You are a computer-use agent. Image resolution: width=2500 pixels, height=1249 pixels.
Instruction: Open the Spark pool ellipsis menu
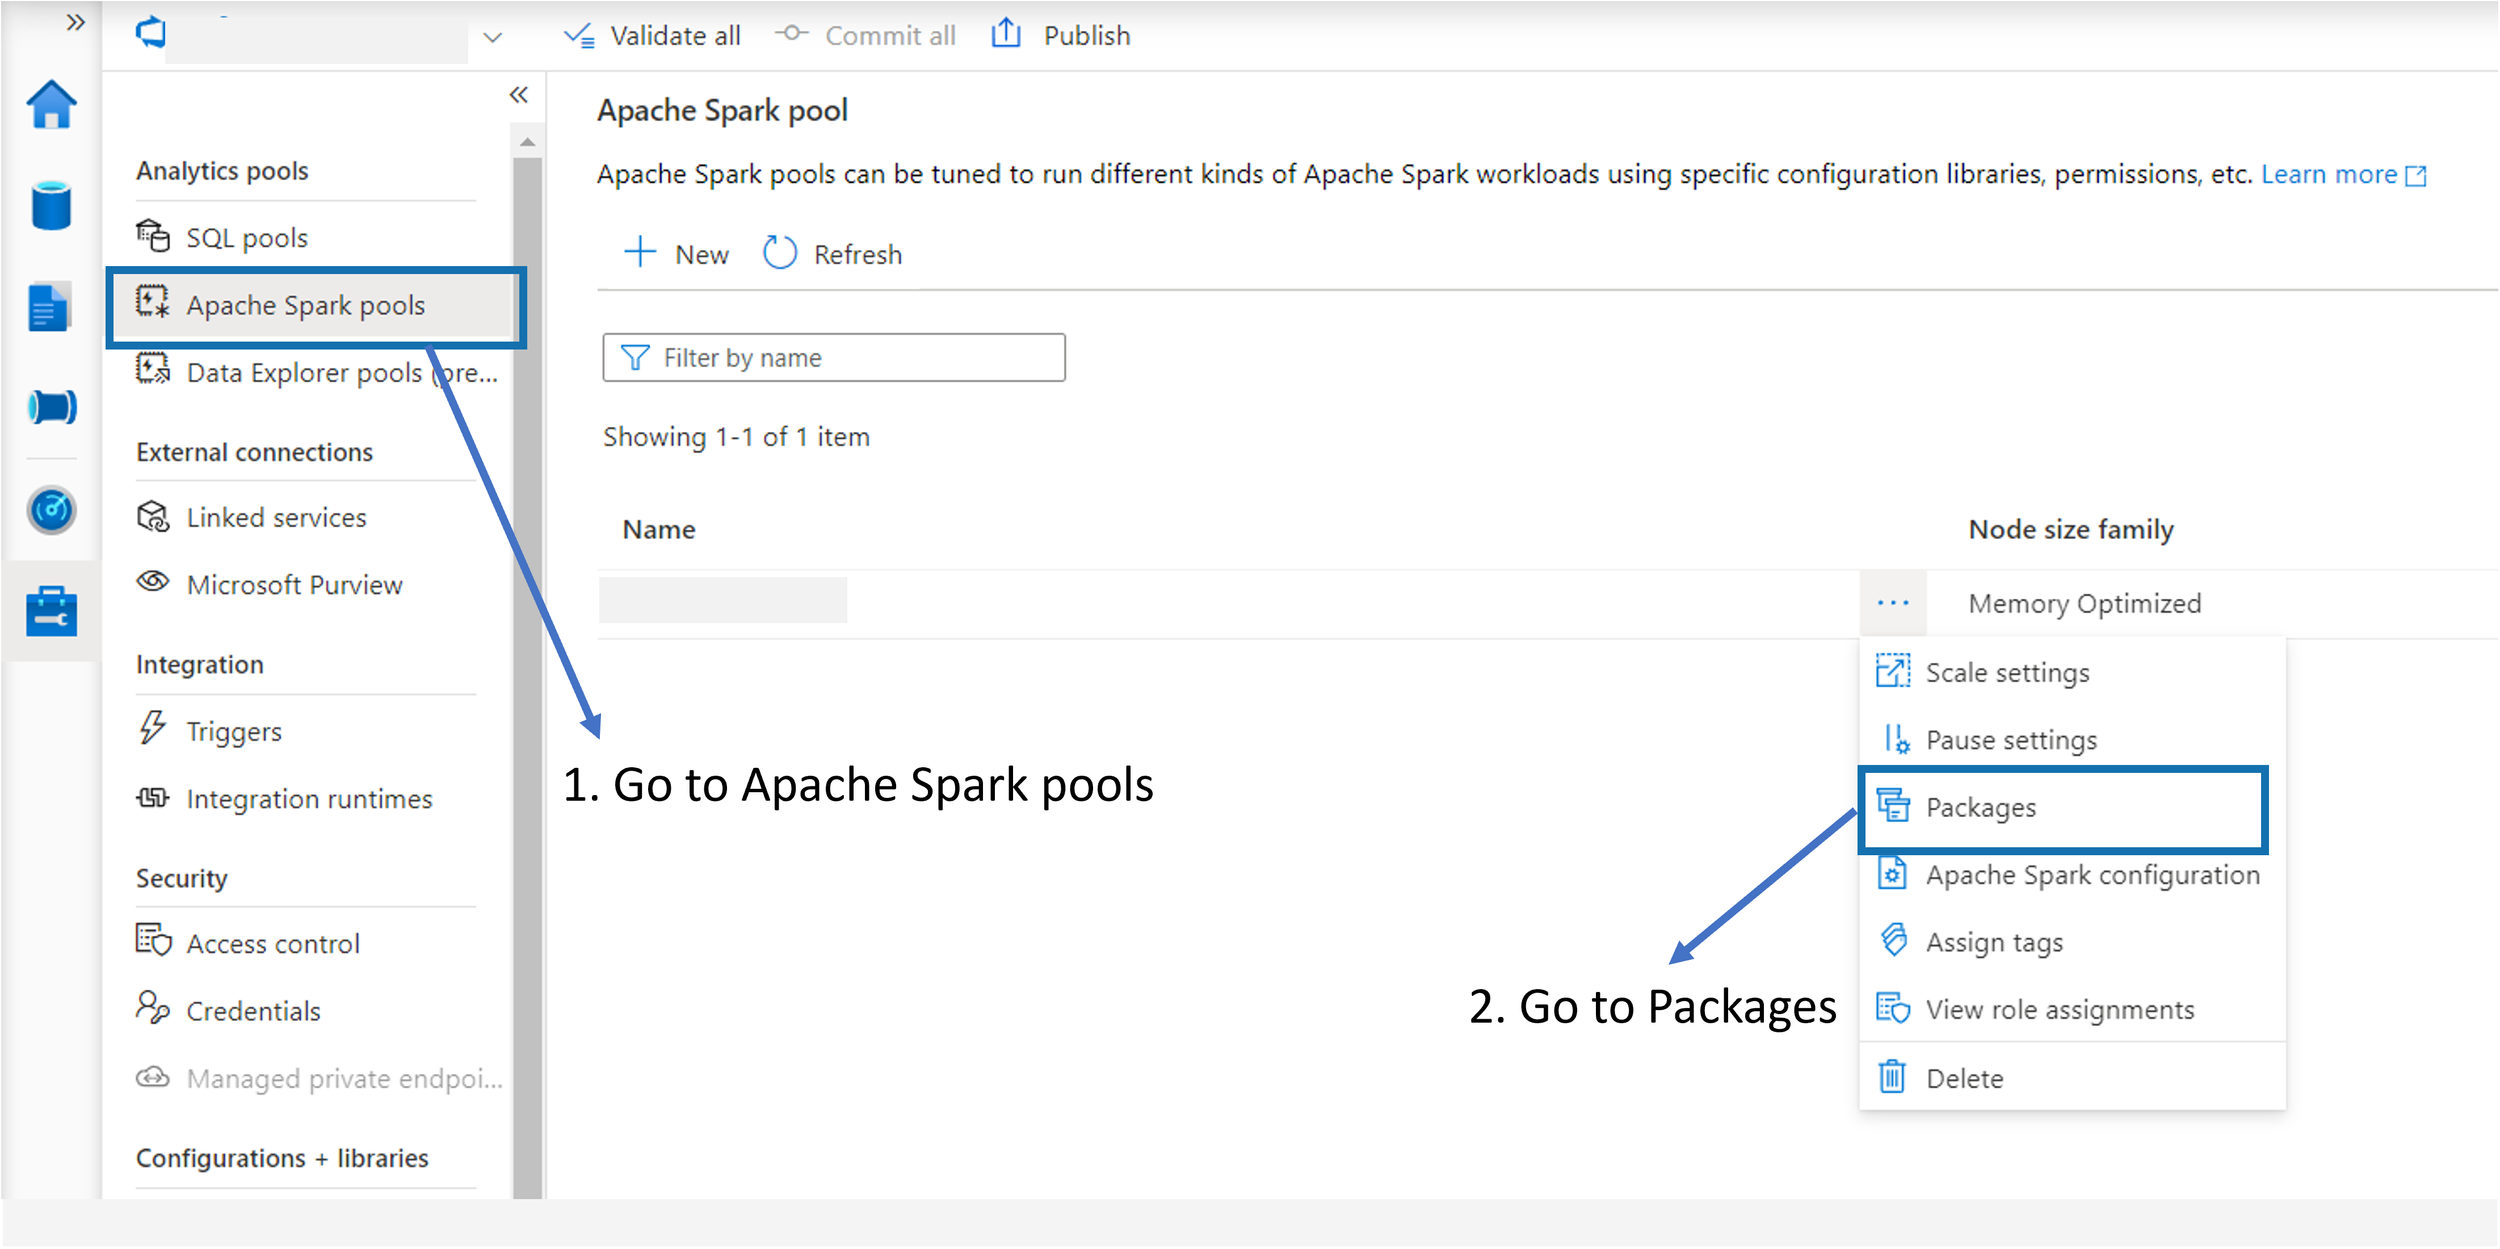click(x=1892, y=603)
